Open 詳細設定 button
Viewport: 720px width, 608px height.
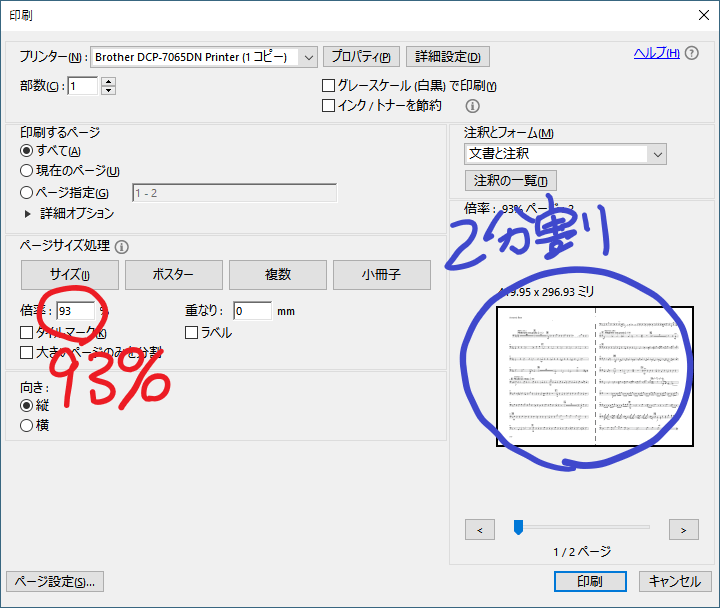(x=448, y=56)
